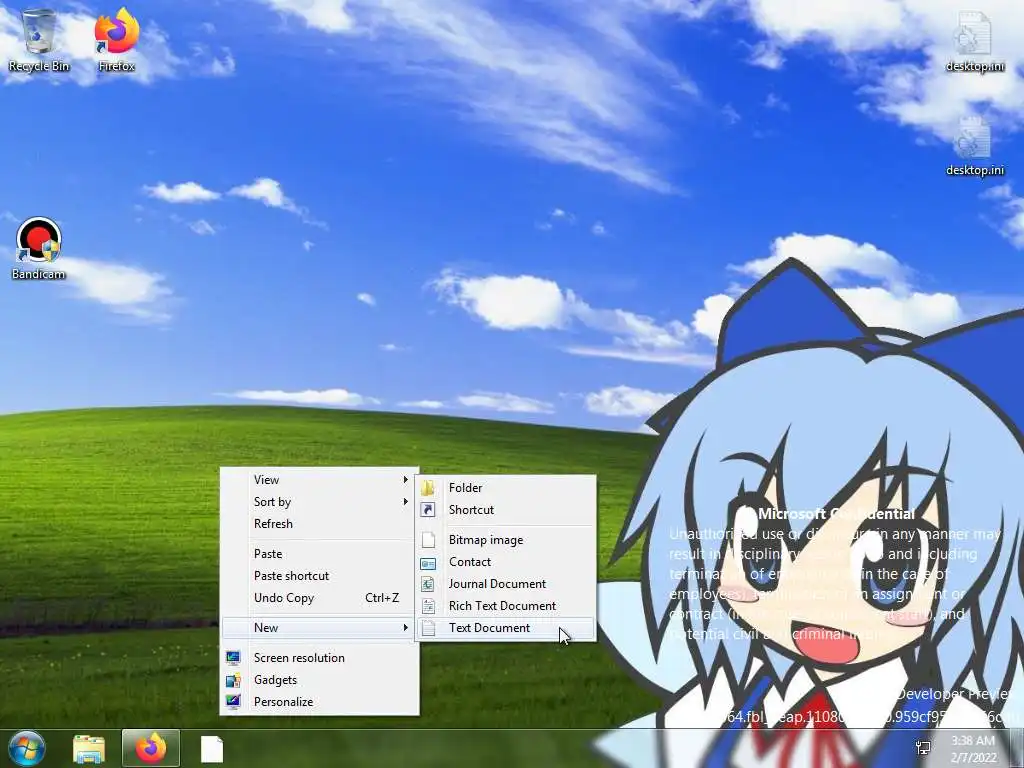Expand the Sort by submenu arrow
Viewport: 1024px width, 768px height.
(406, 502)
